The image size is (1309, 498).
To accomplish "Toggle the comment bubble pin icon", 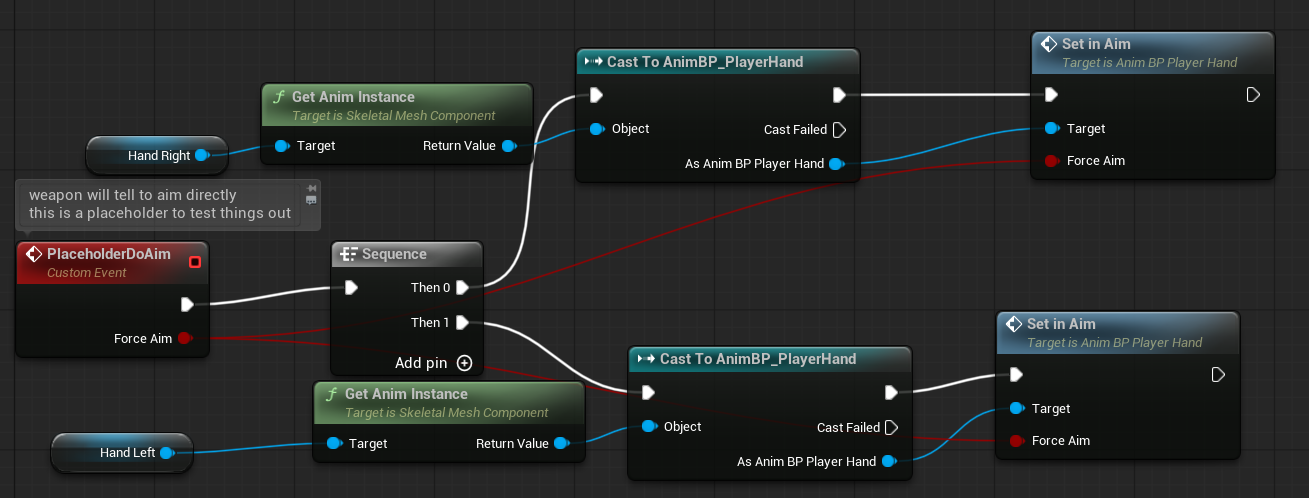I will click(312, 188).
